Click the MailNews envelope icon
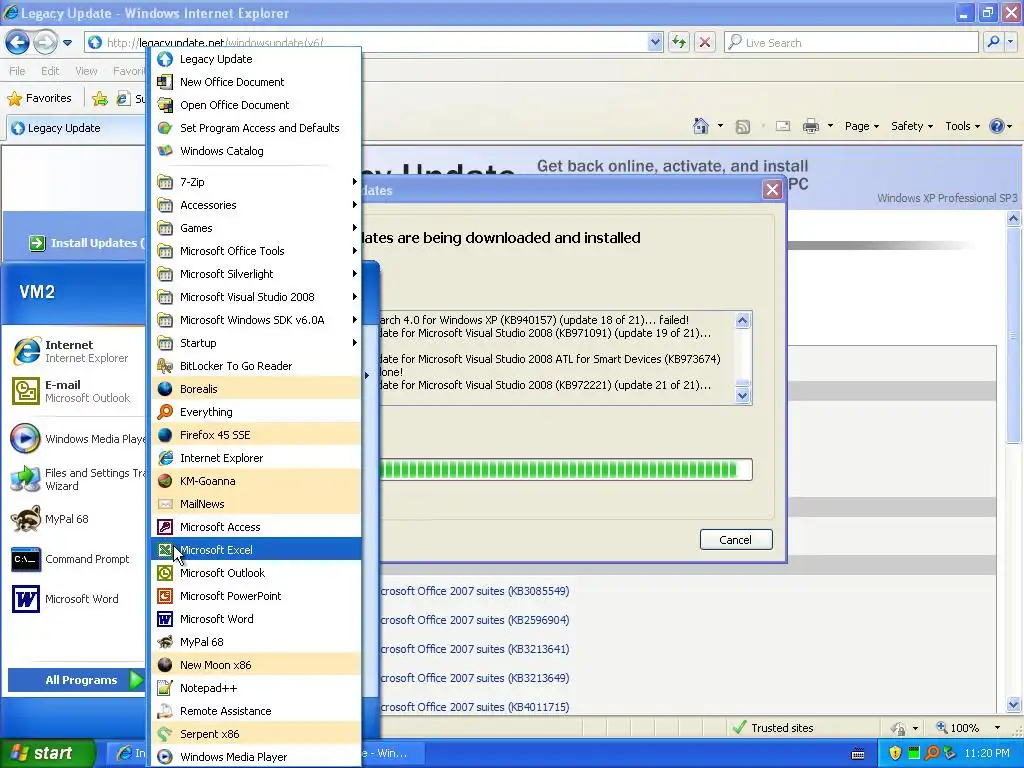The height and width of the screenshot is (768, 1024). (165, 504)
